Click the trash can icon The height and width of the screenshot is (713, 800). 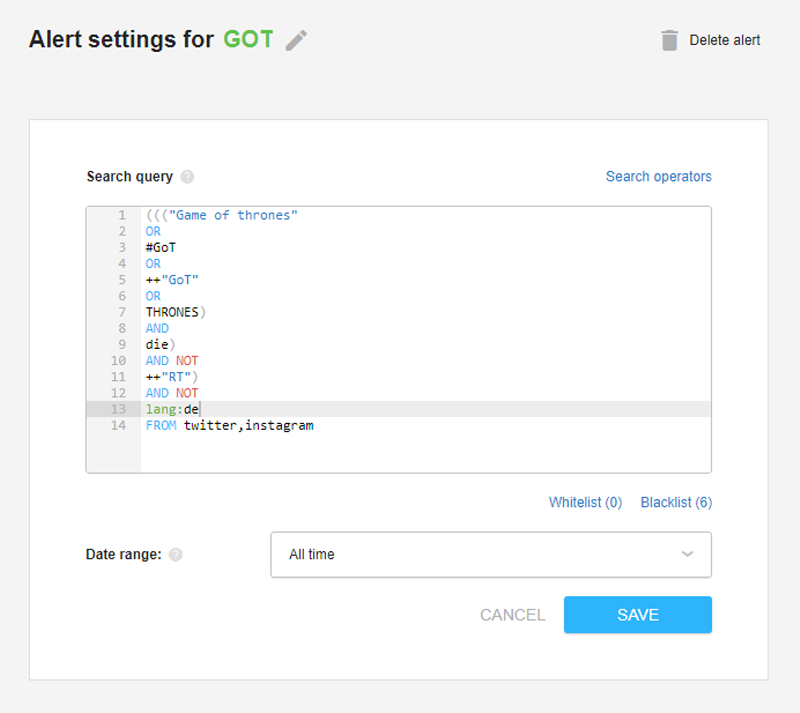pyautogui.click(x=669, y=40)
